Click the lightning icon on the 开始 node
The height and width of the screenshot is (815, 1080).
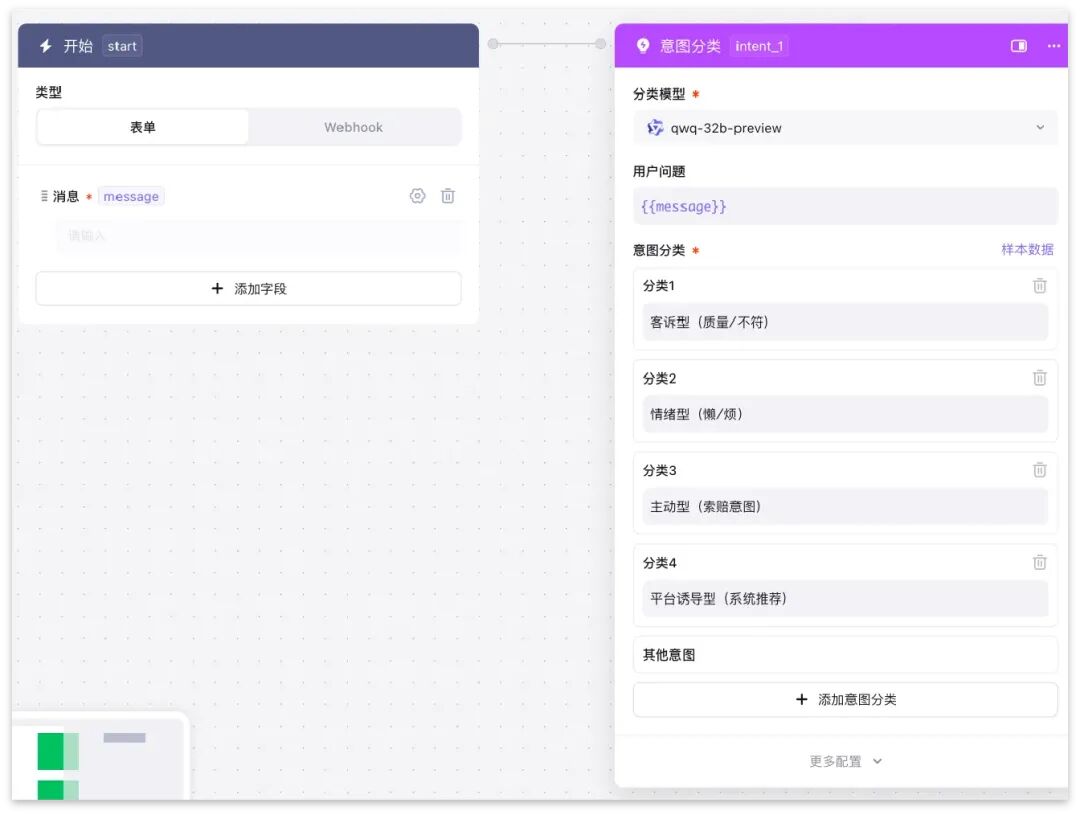[x=45, y=45]
